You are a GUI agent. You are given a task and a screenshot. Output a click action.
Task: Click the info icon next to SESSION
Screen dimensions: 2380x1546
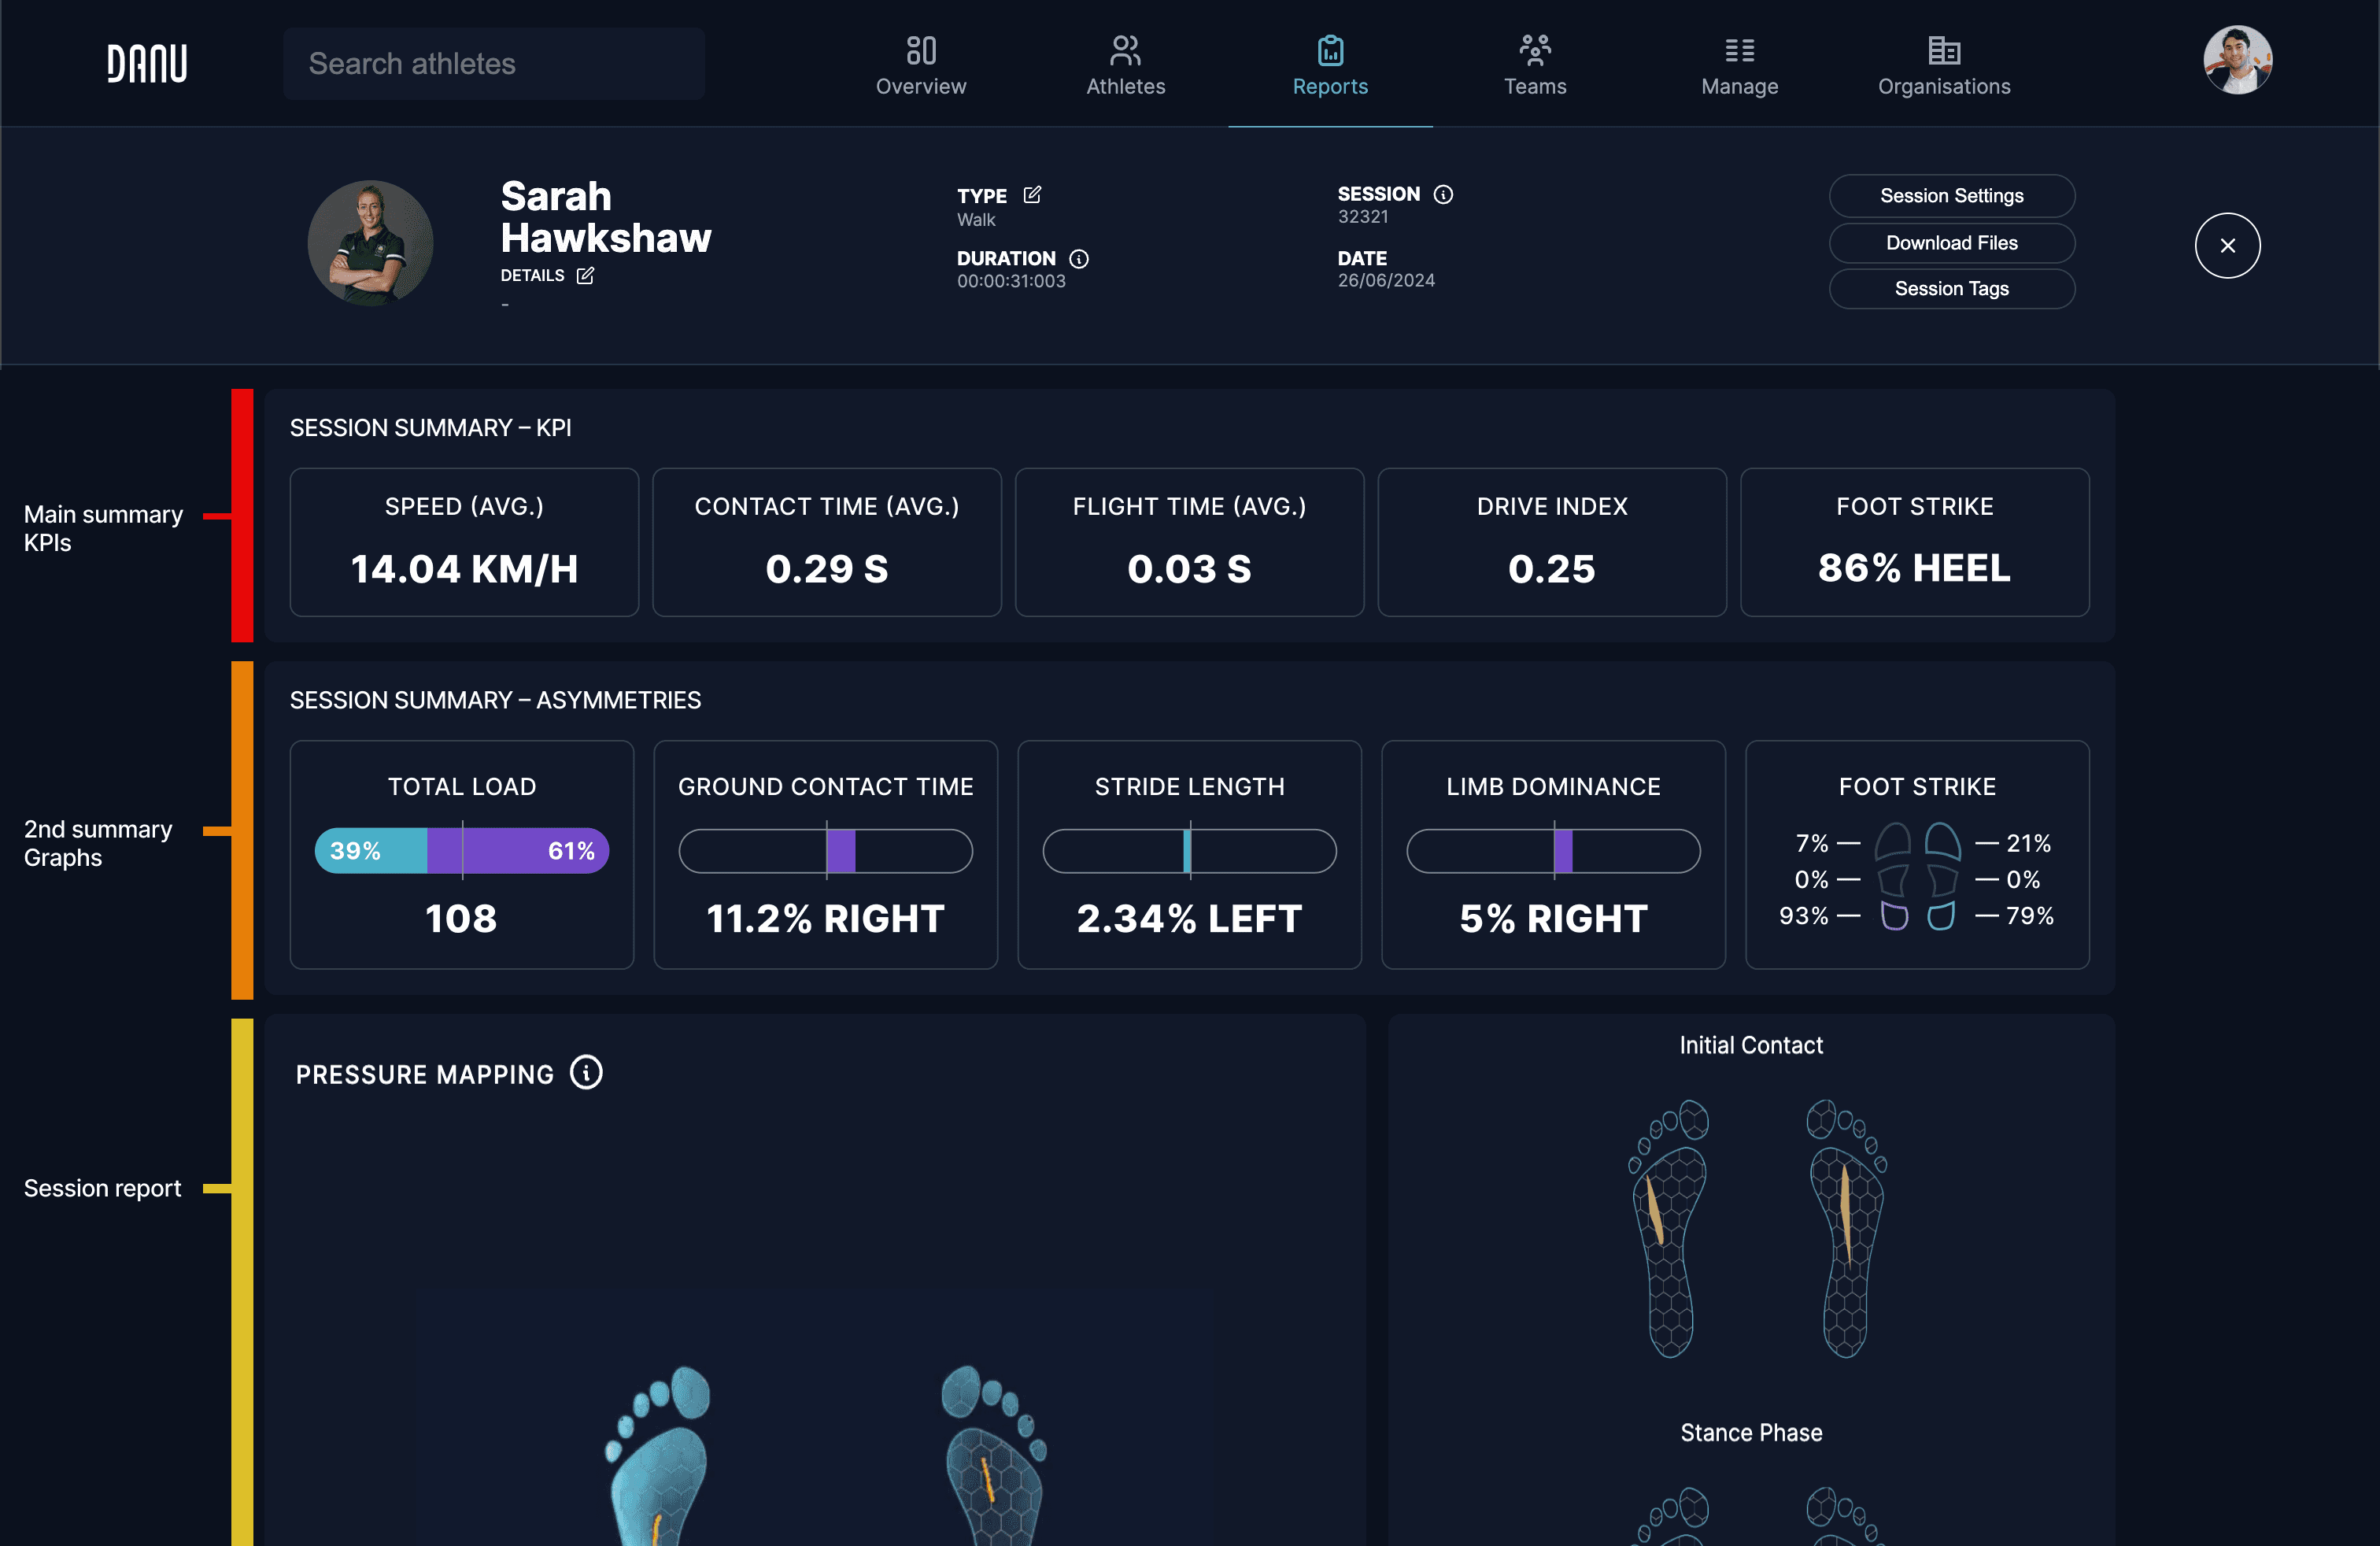point(1443,194)
